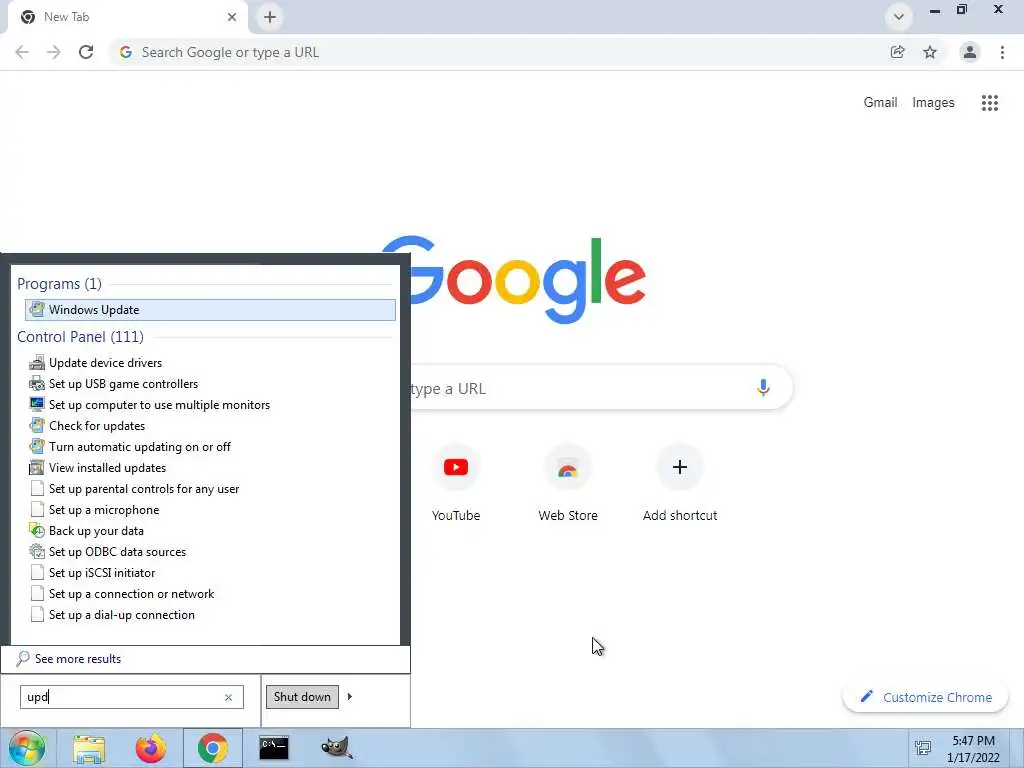This screenshot has height=768, width=1024.
Task: Bookmark this tab with the star icon
Action: pyautogui.click(x=930, y=52)
